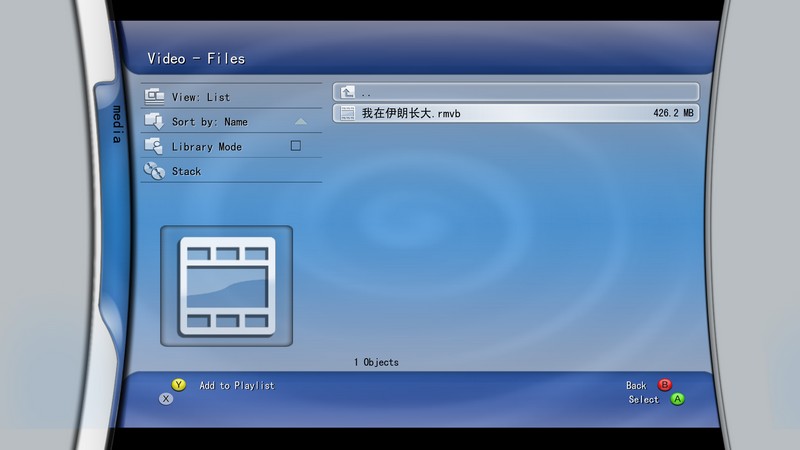Screen dimensions: 800x450
Task: Click the Library Mode icon
Action: point(154,146)
